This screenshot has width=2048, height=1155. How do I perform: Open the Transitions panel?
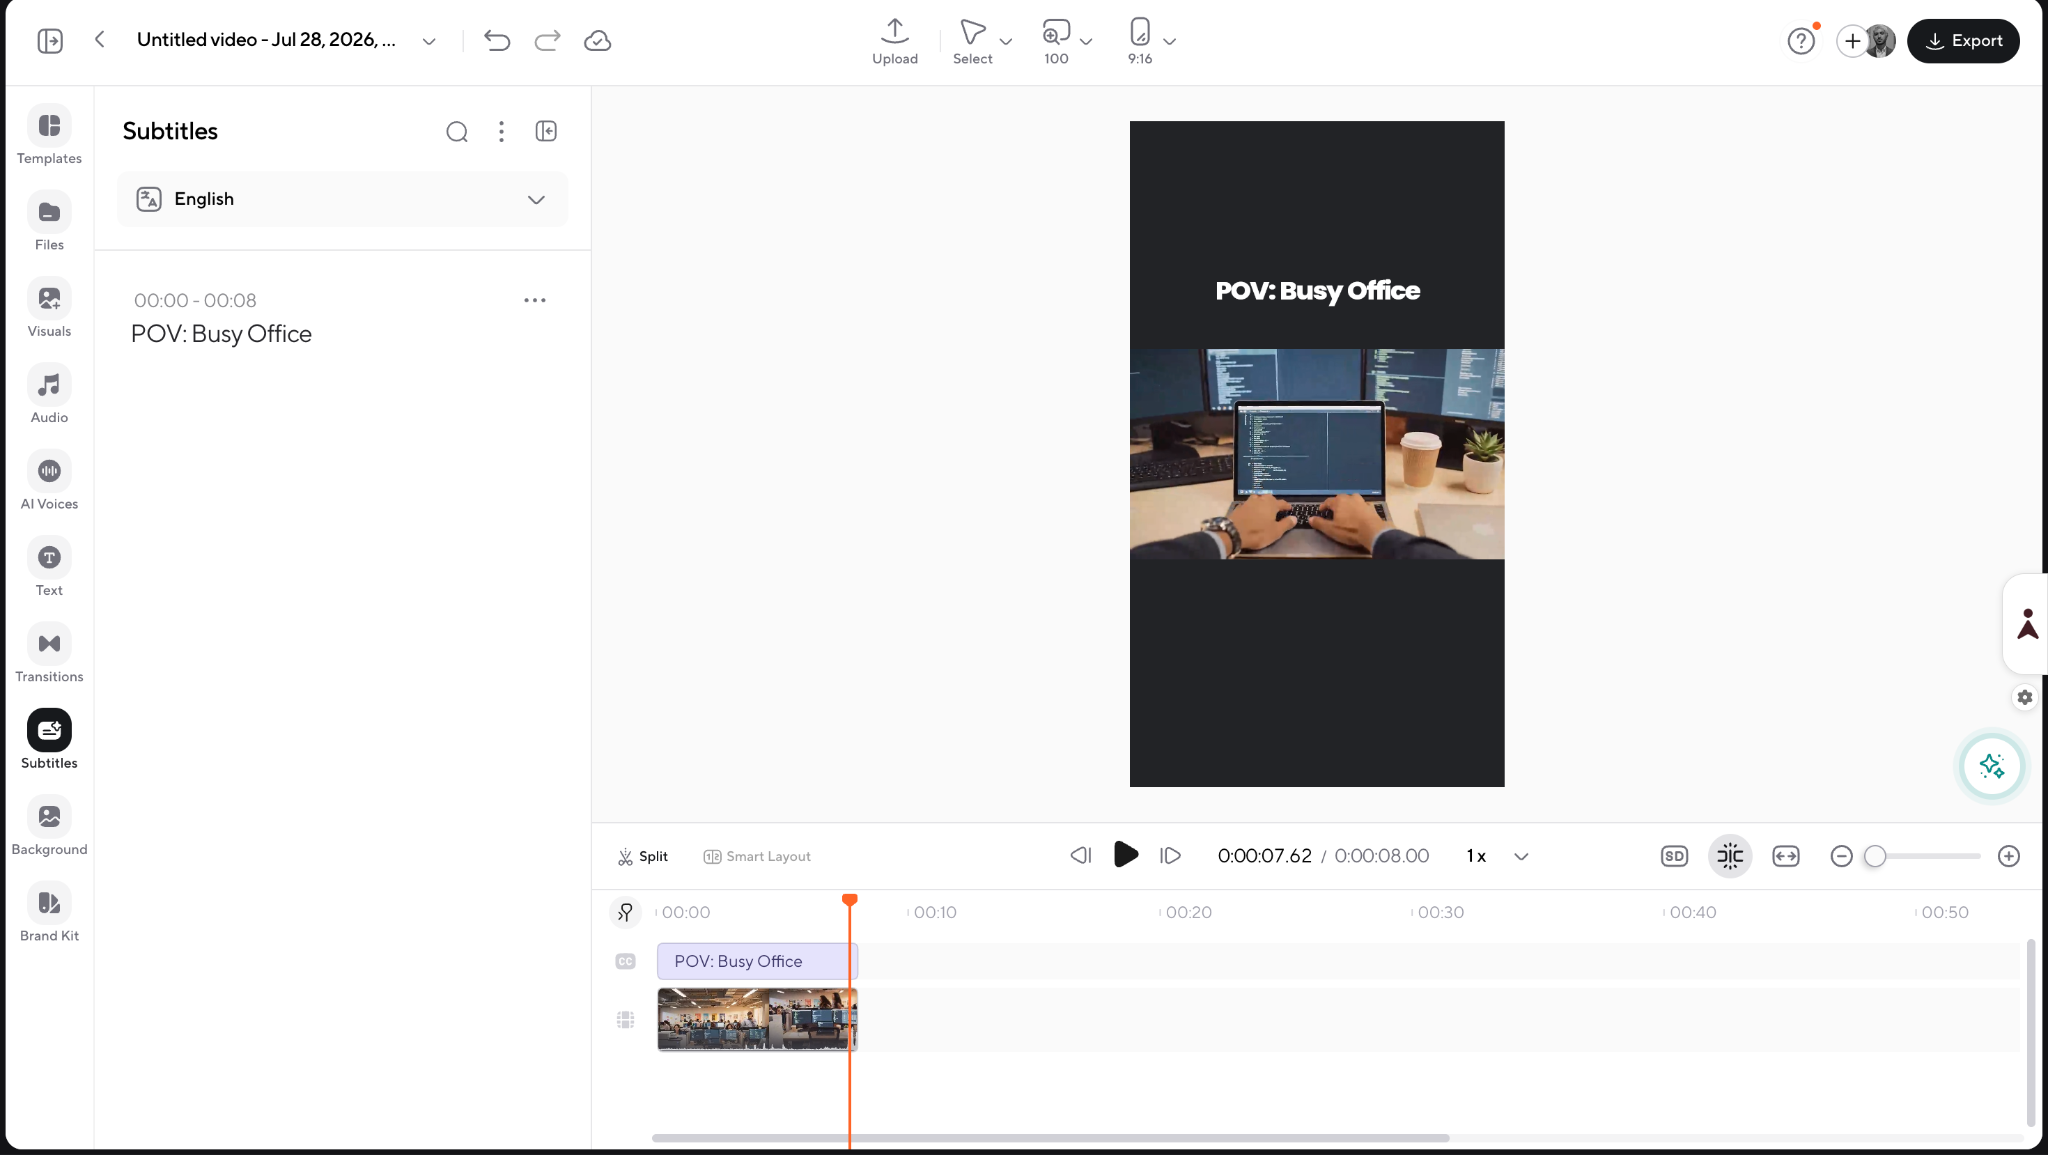click(x=49, y=654)
